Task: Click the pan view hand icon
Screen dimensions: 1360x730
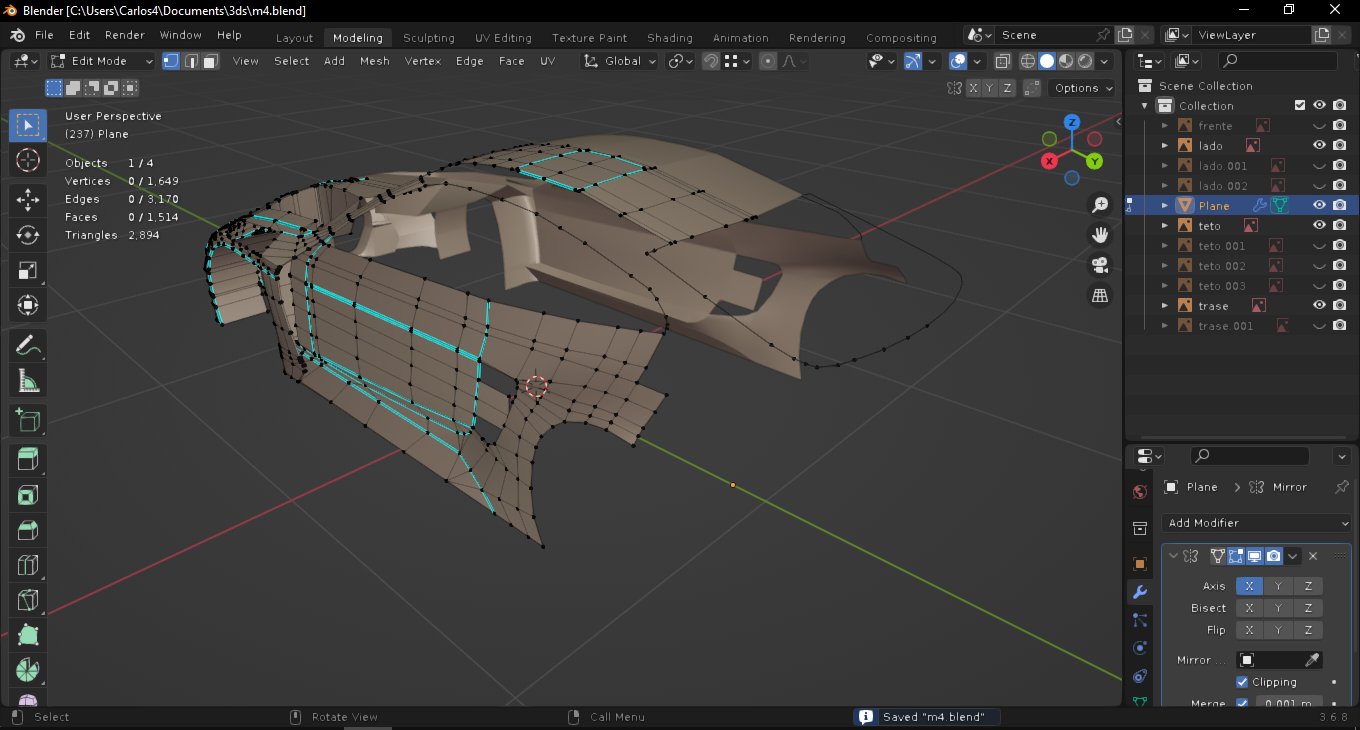Action: [x=1100, y=235]
